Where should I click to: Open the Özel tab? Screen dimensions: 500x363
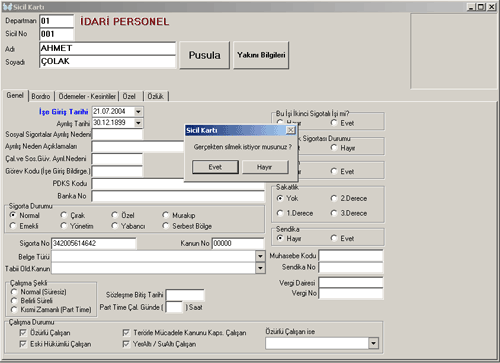point(129,96)
